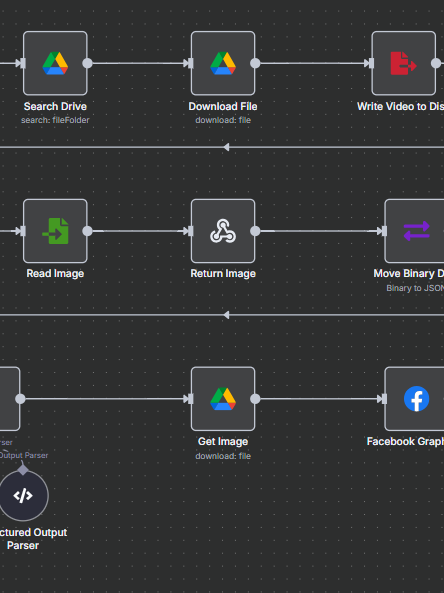Select the Search Drive node icon
The image size is (444, 593).
point(55,63)
